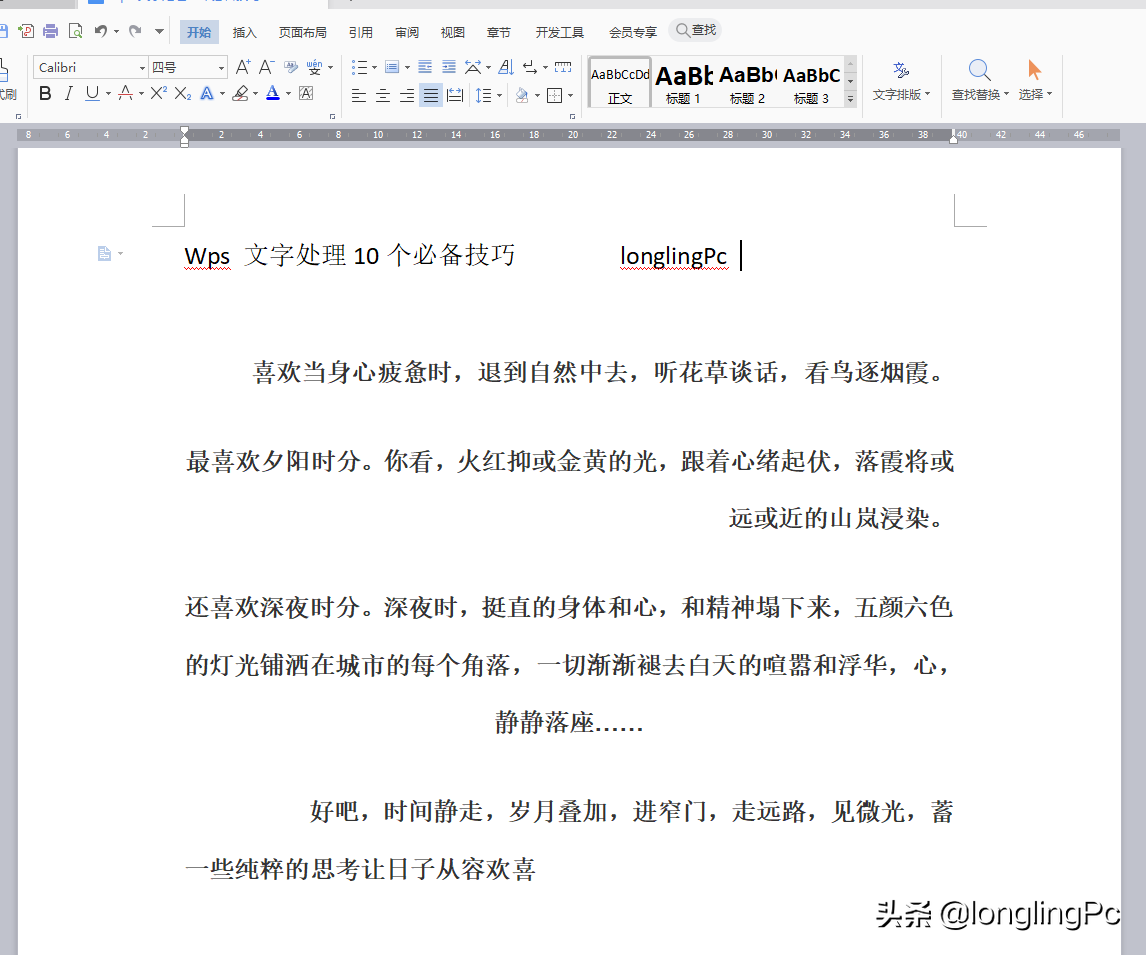
Task: Align text right
Action: coord(407,95)
